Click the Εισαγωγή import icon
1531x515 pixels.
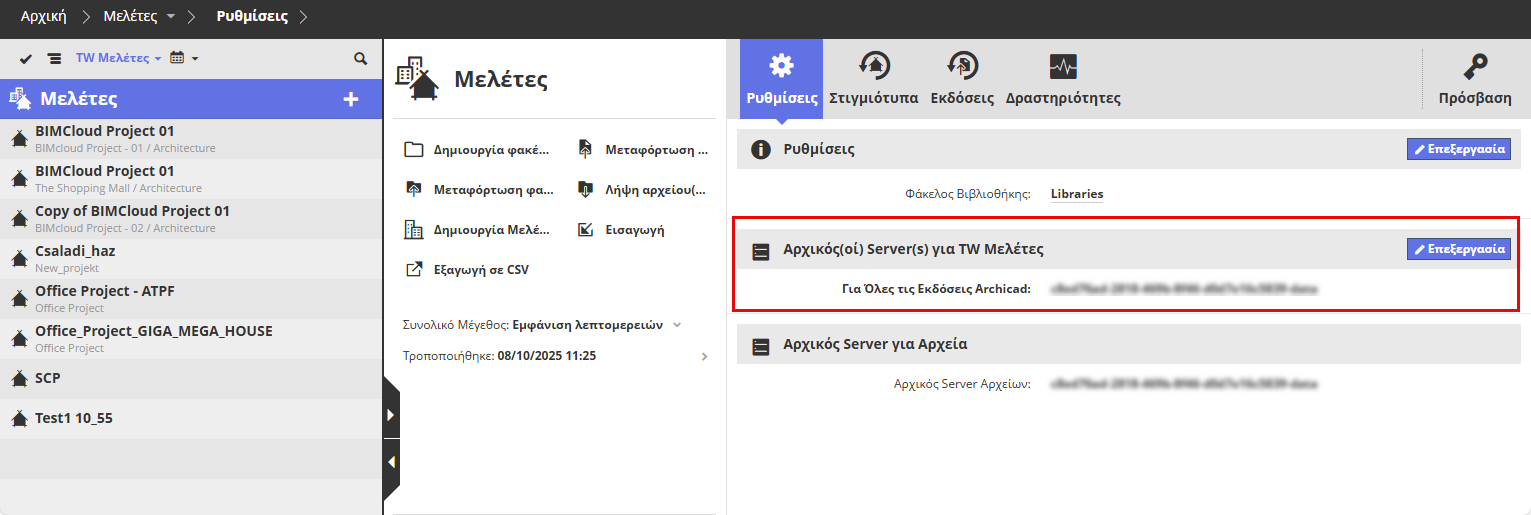point(587,229)
